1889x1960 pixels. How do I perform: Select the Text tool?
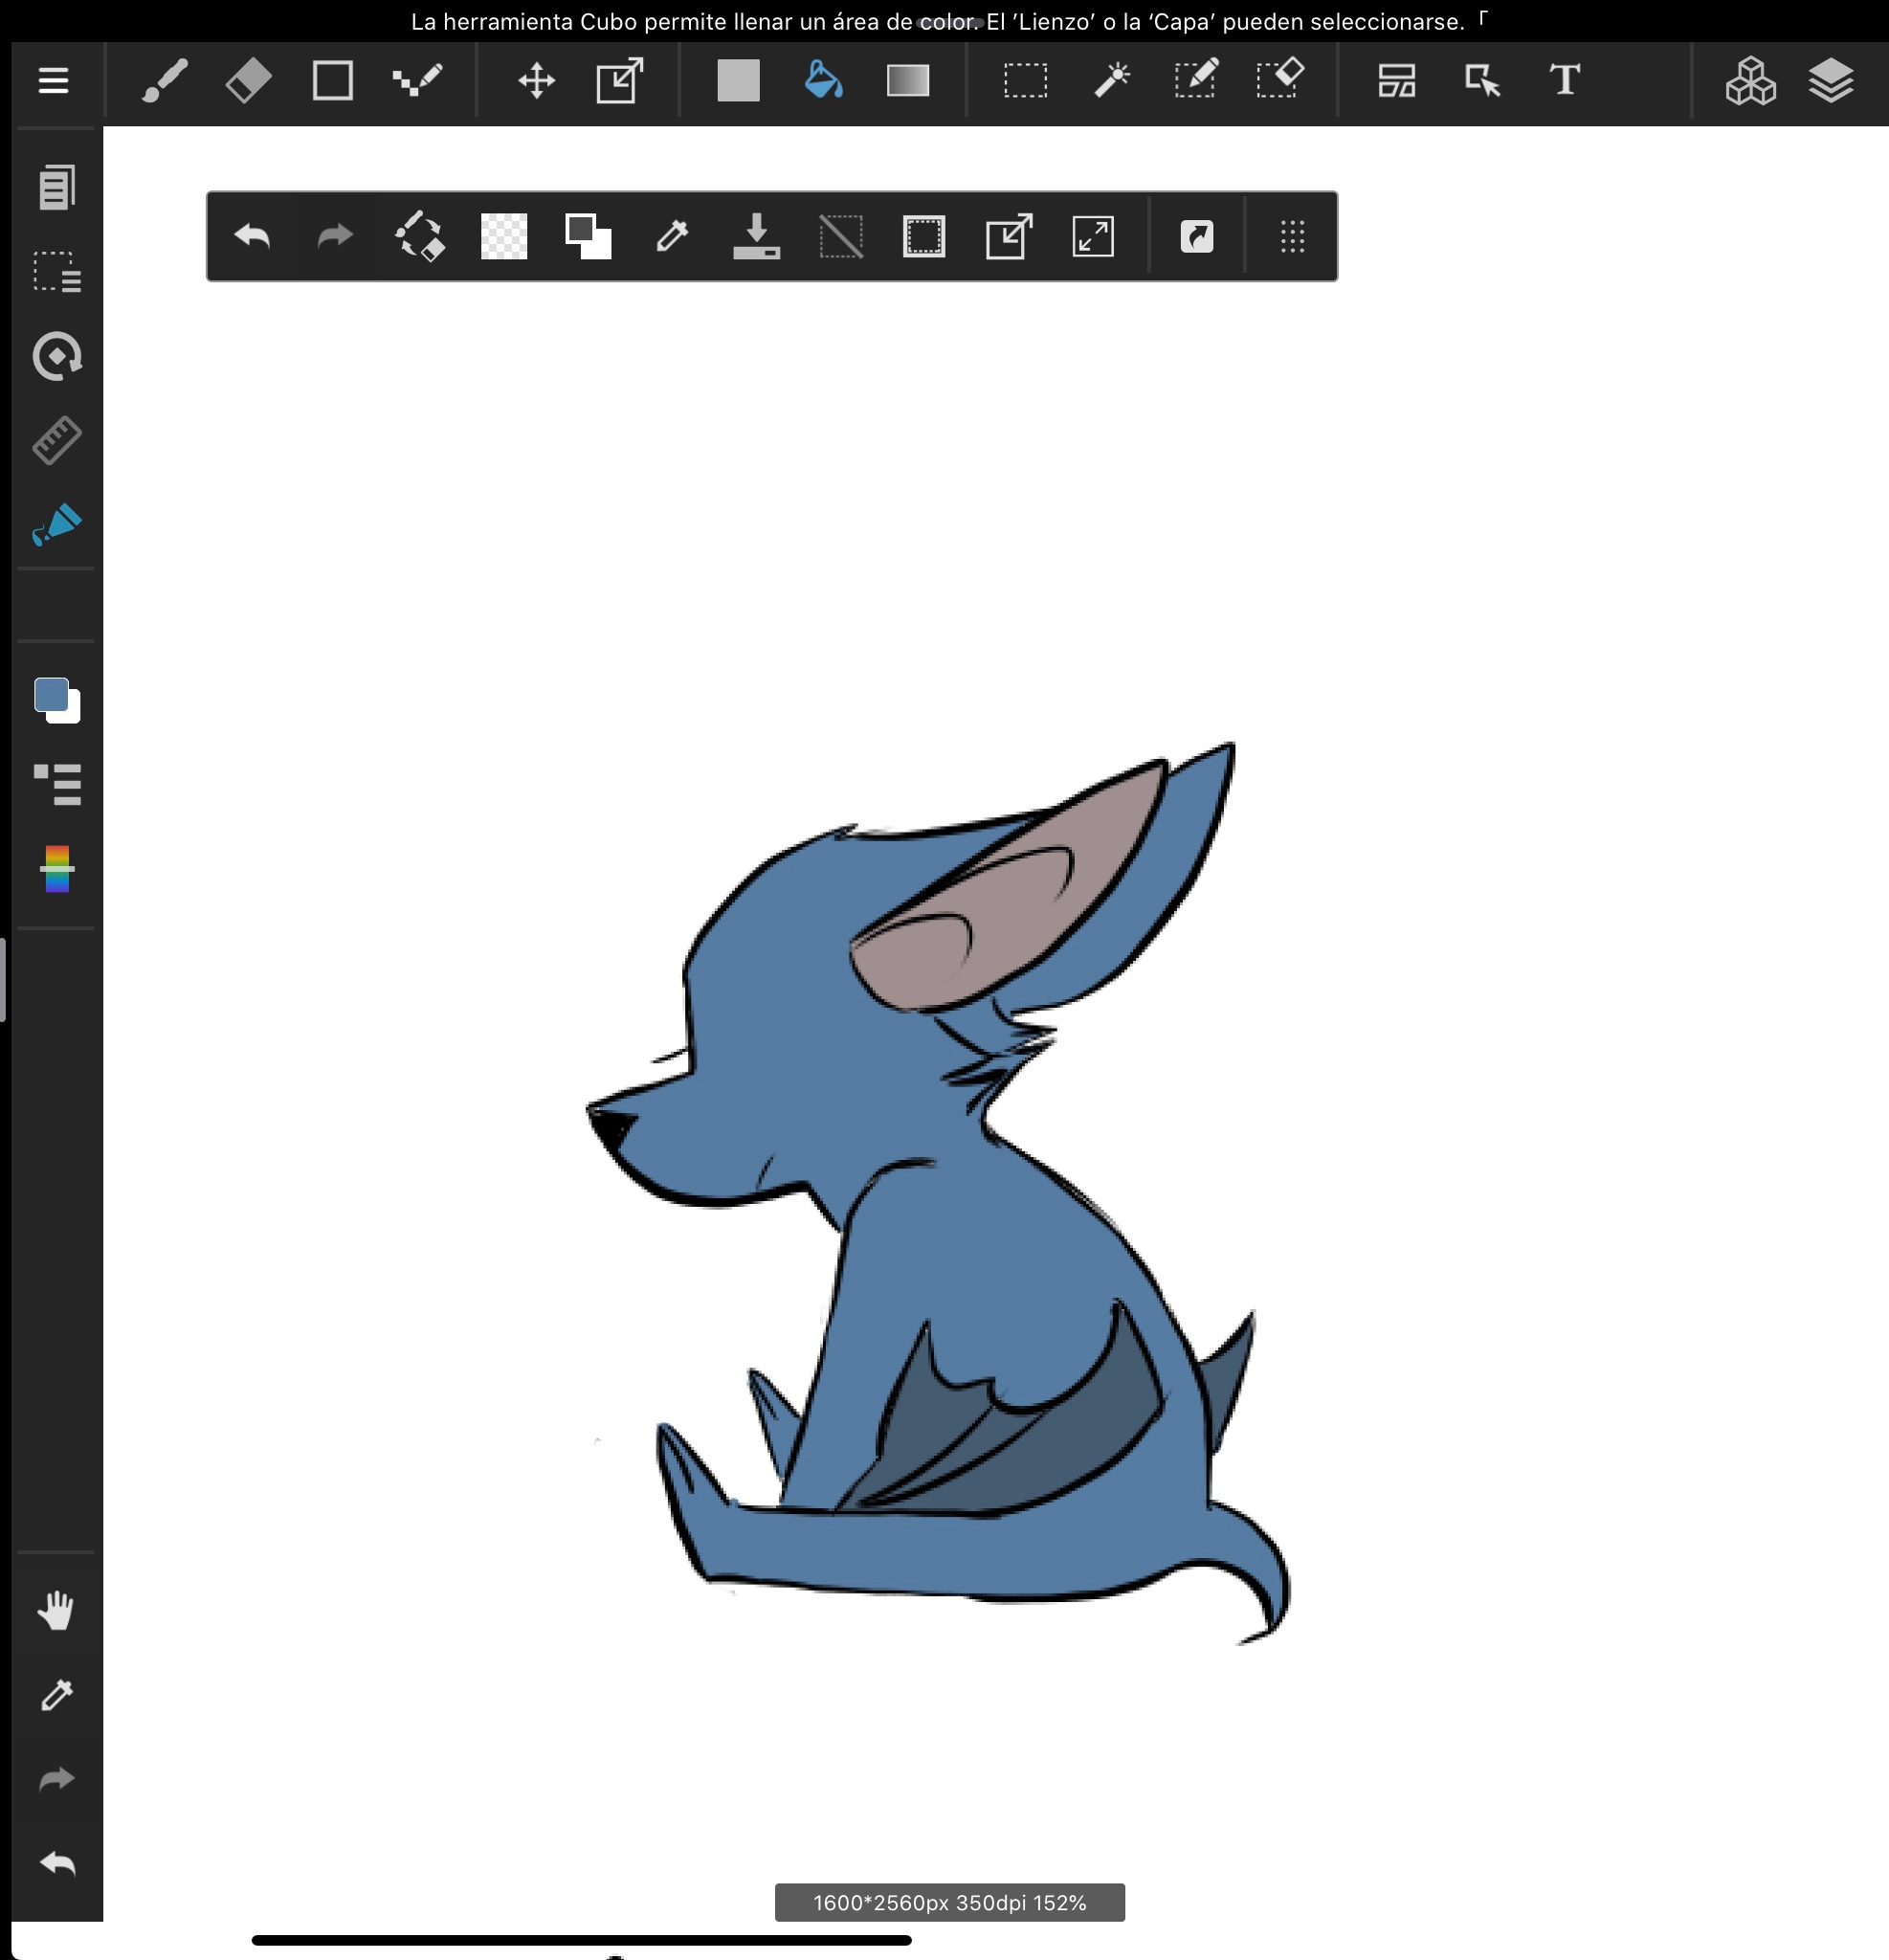coord(1565,79)
